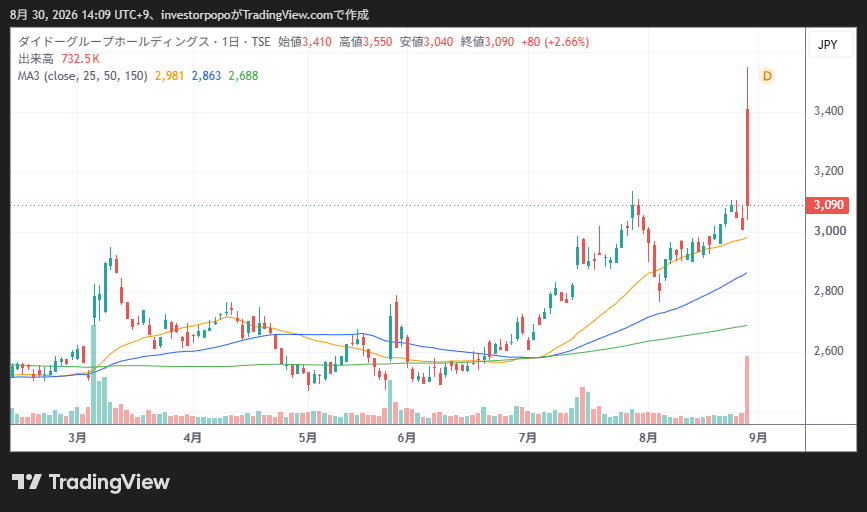Click the 5月 time axis label
The image size is (867, 512).
(307, 438)
